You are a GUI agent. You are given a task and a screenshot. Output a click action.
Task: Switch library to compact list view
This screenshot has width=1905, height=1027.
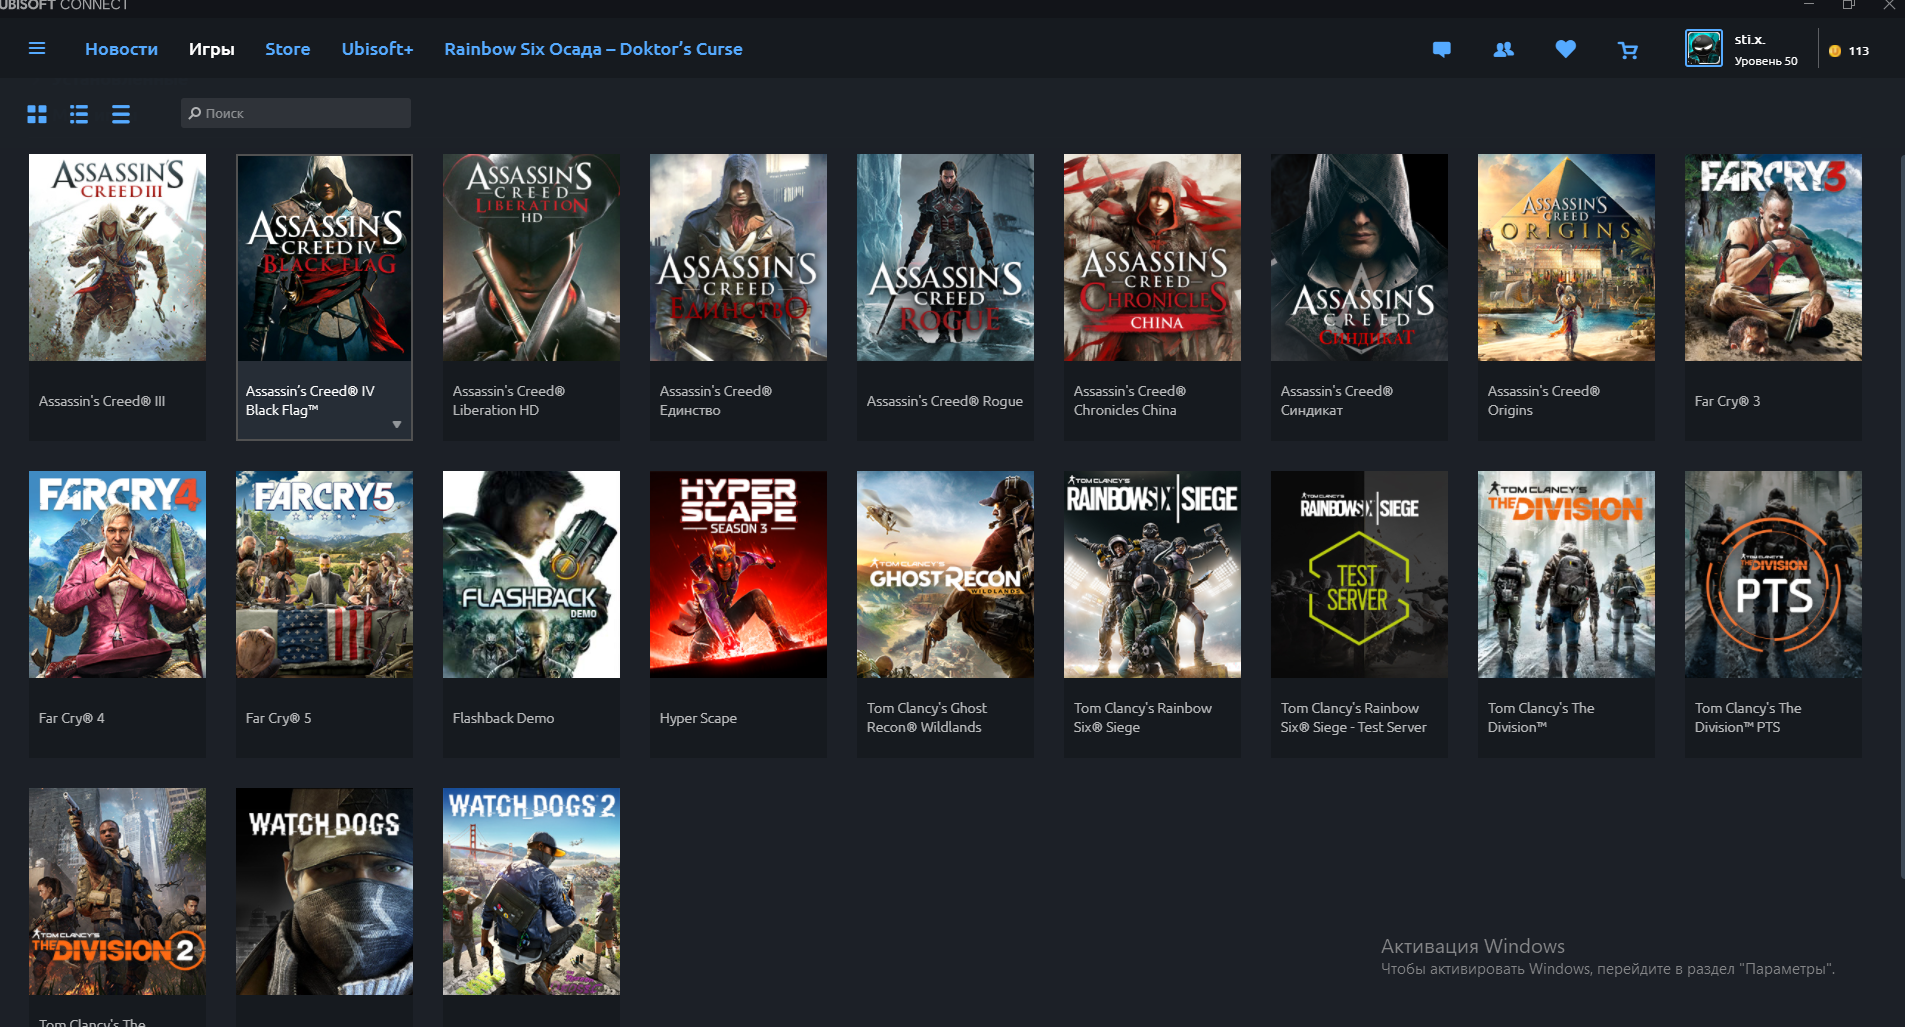click(x=120, y=114)
